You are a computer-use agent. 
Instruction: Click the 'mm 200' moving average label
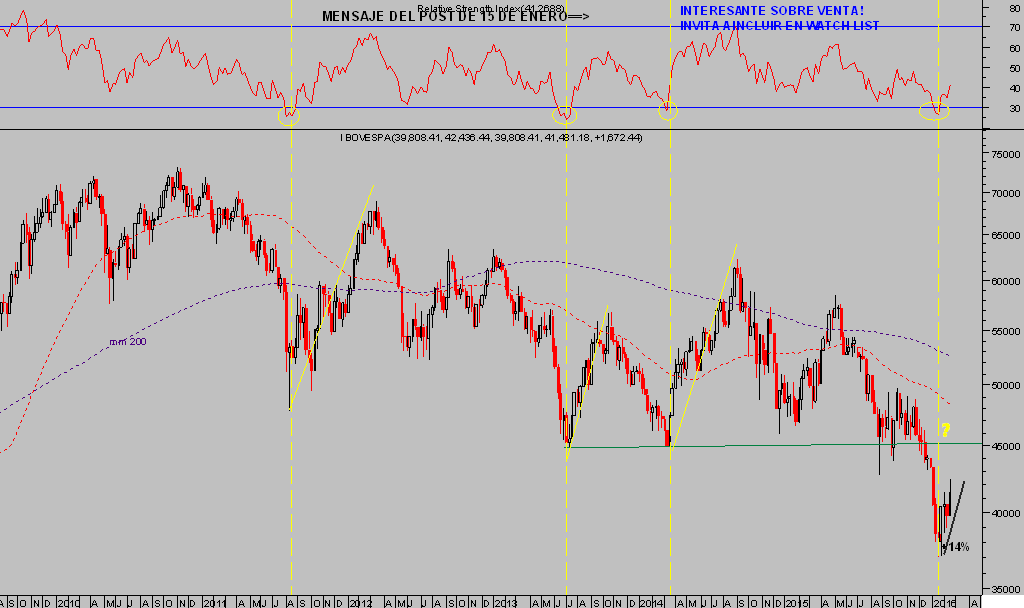tap(129, 342)
